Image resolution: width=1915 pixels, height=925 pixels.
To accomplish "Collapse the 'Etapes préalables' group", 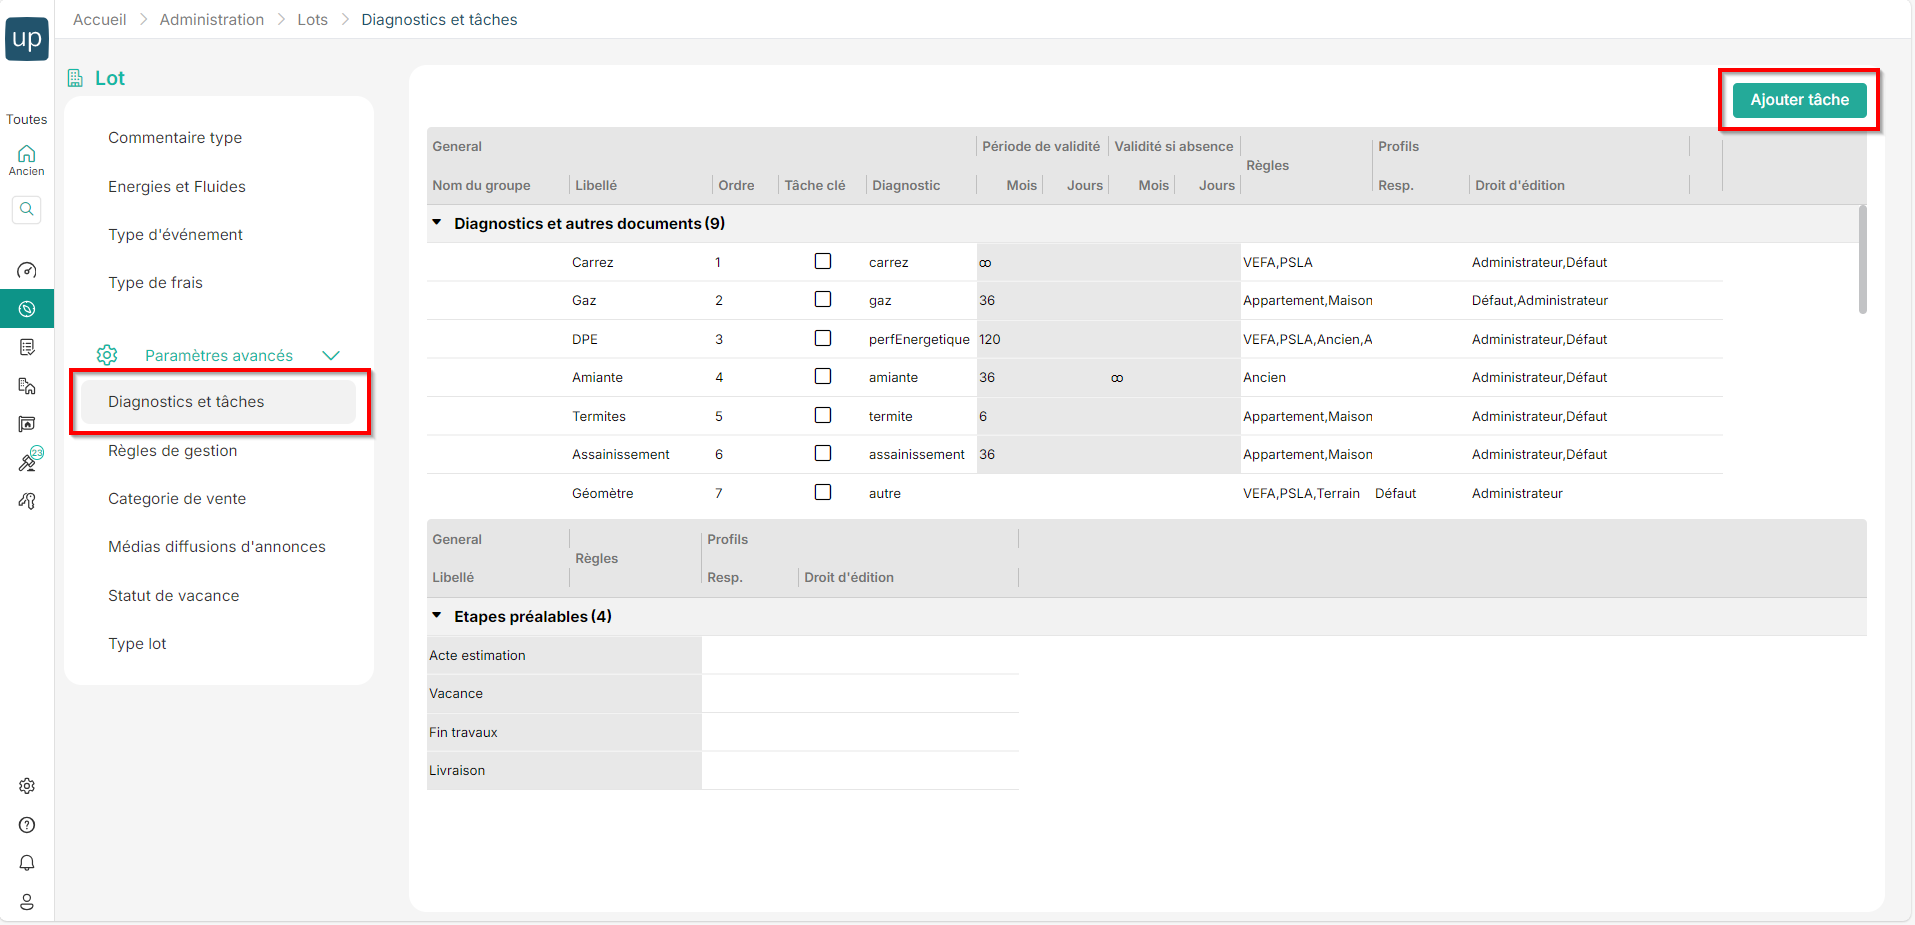I will coord(437,616).
